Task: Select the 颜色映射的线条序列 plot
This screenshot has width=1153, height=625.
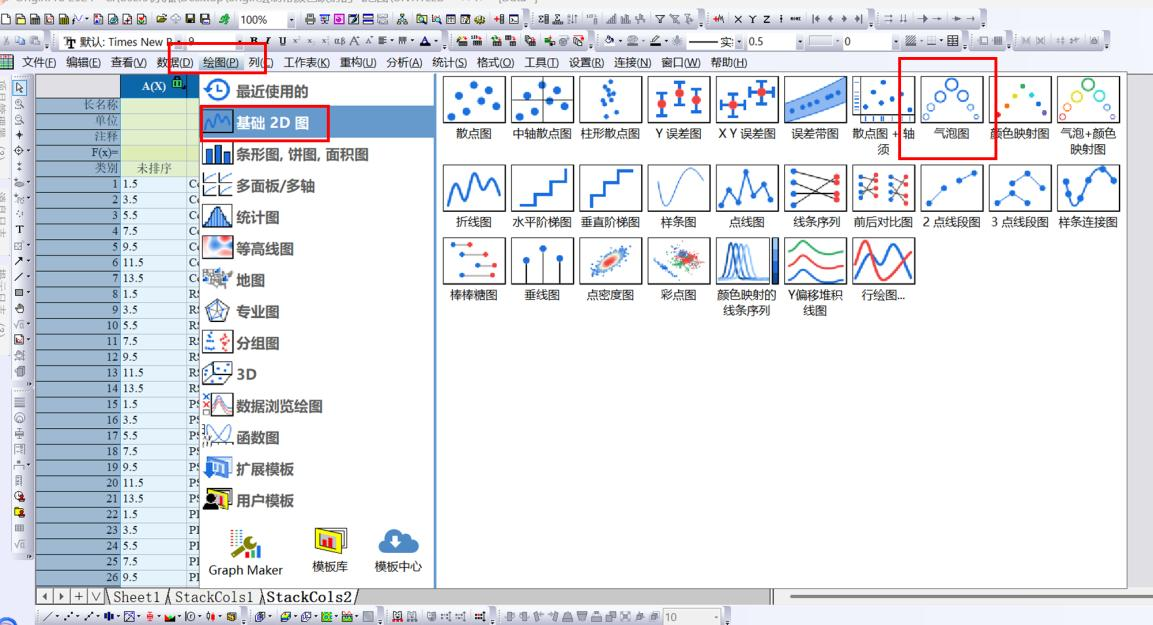Action: 747,261
